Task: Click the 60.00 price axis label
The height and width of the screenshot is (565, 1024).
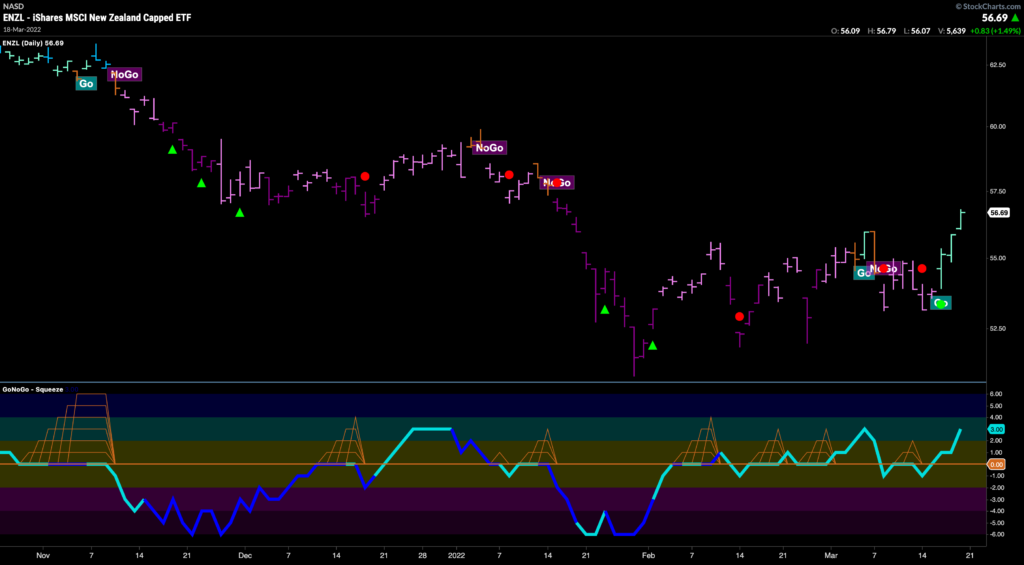Action: point(997,127)
